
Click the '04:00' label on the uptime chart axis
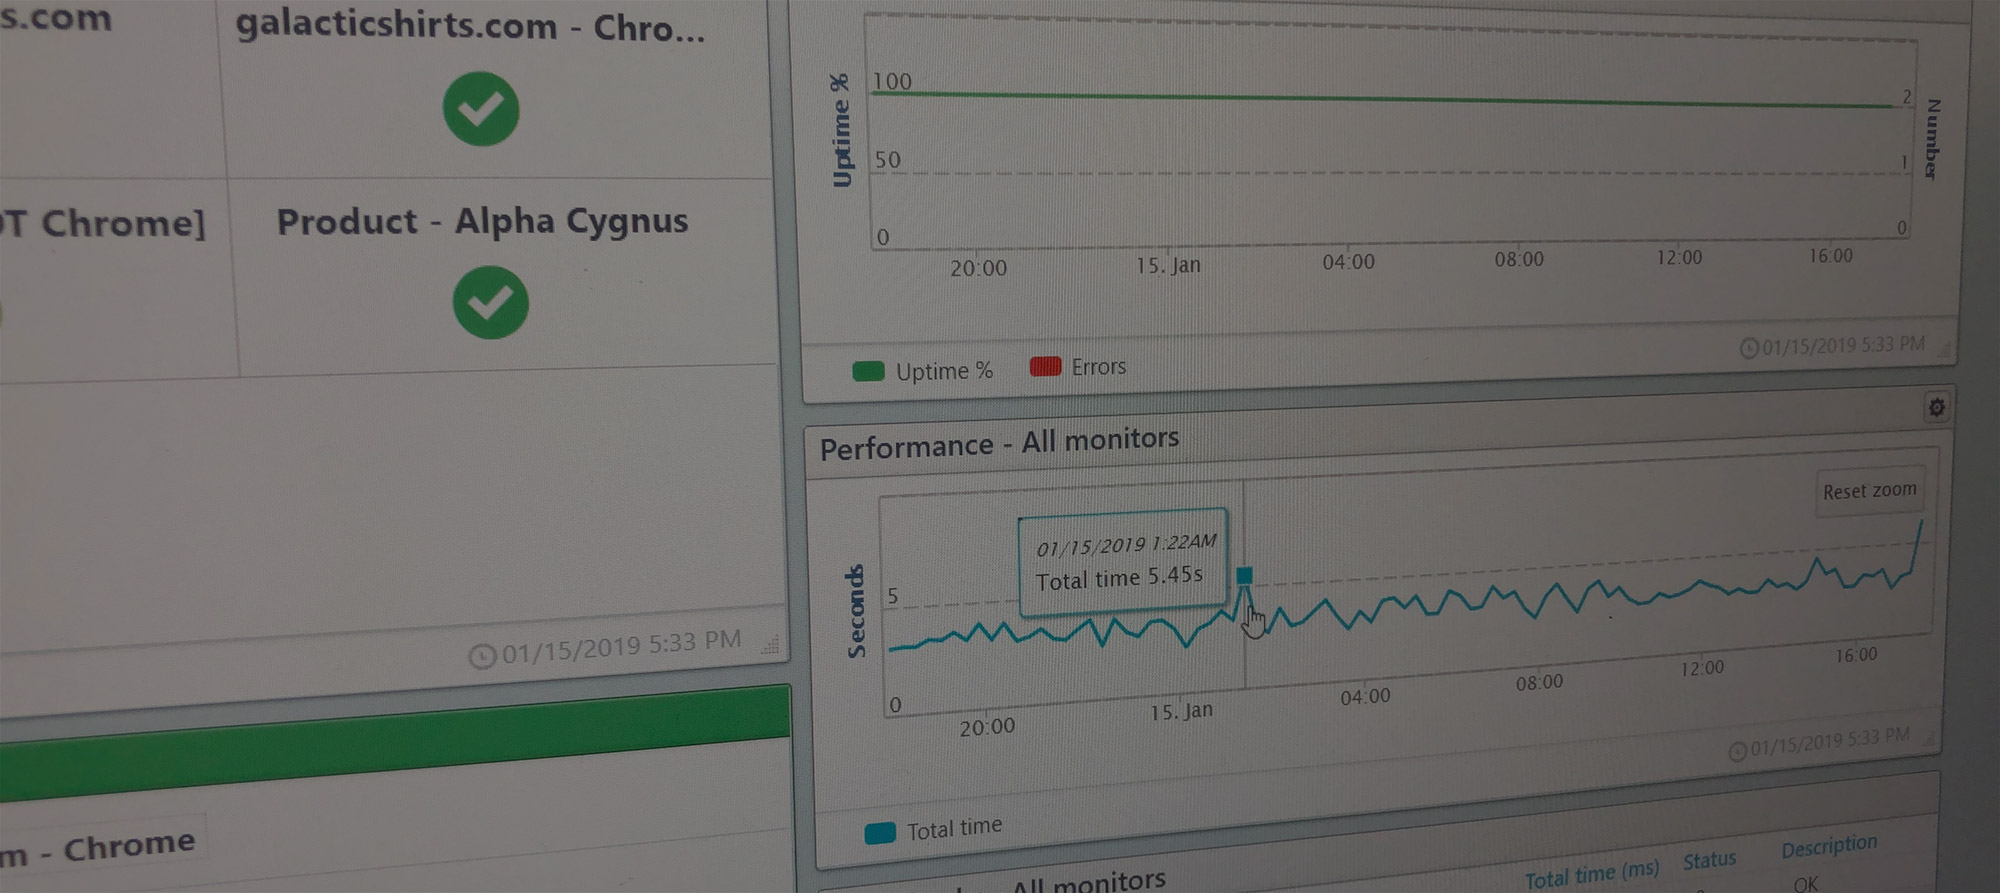tap(1348, 262)
